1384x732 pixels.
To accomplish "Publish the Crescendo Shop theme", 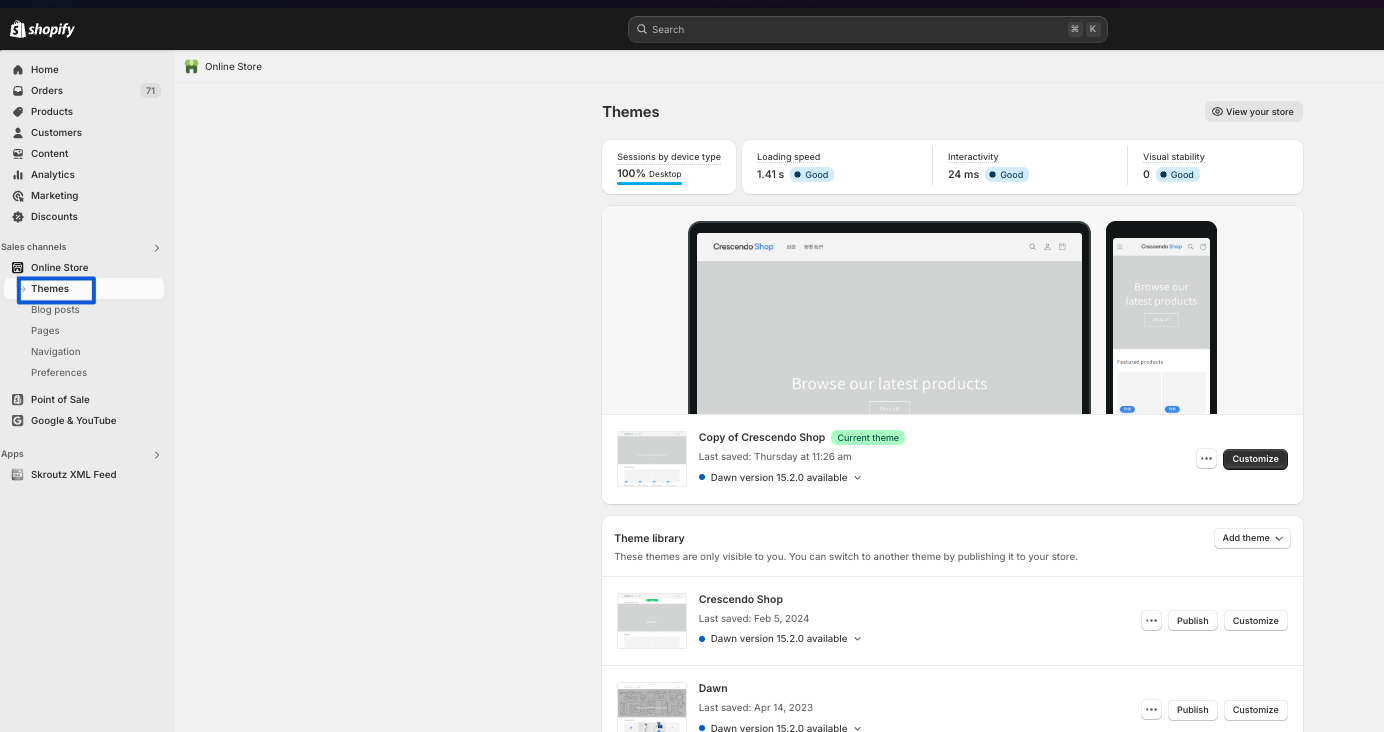I will [1192, 621].
